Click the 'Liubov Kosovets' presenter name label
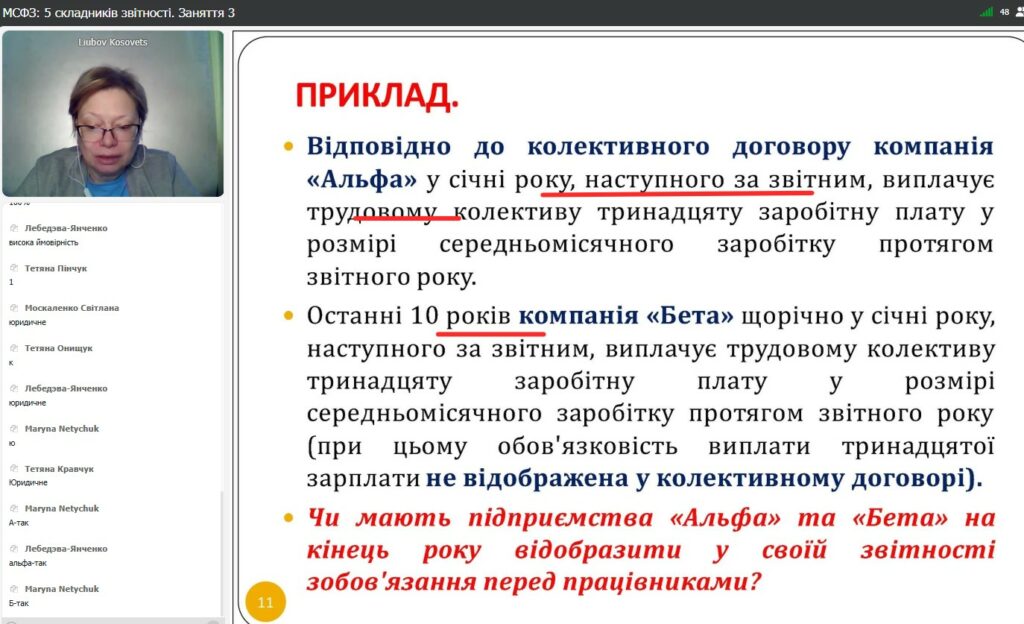 tap(112, 42)
